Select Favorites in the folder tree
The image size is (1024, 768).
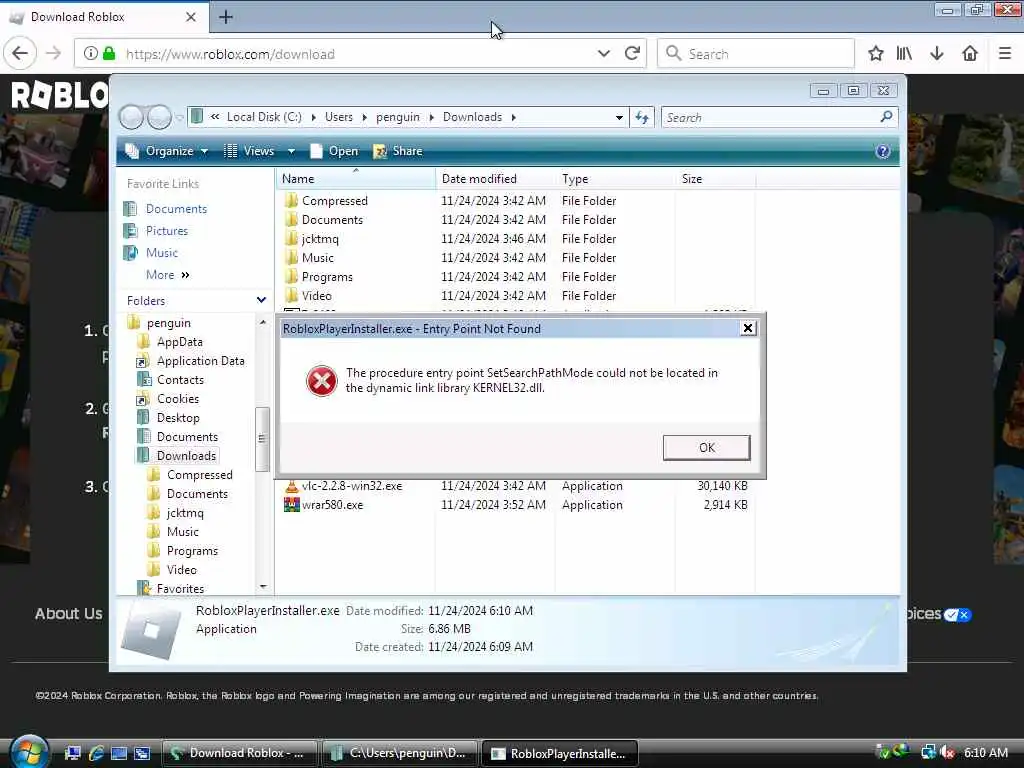pyautogui.click(x=180, y=588)
